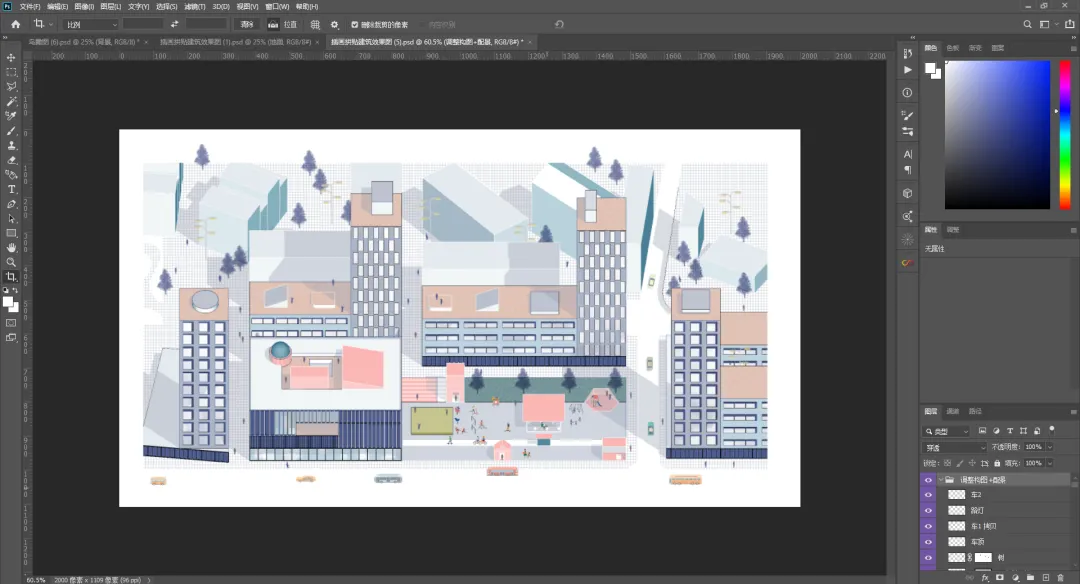Image resolution: width=1080 pixels, height=584 pixels.
Task: Pick the Zoom tool
Action: (x=12, y=262)
